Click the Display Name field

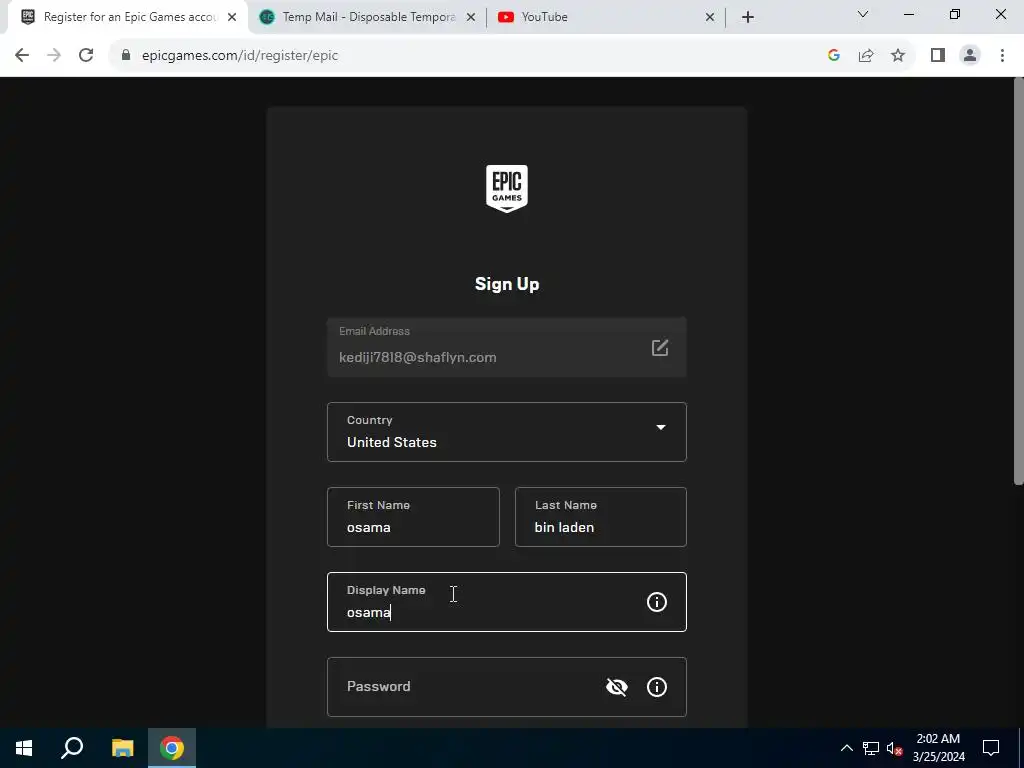tap(507, 602)
